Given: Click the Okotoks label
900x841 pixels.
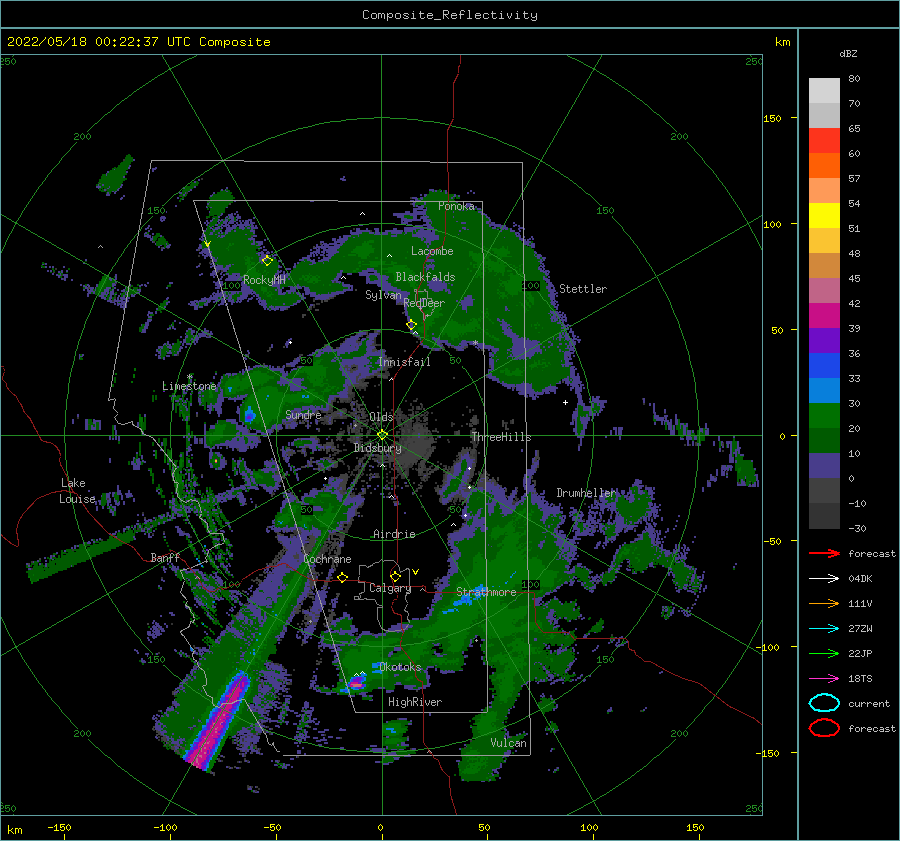Looking at the screenshot, I should tap(400, 667).
